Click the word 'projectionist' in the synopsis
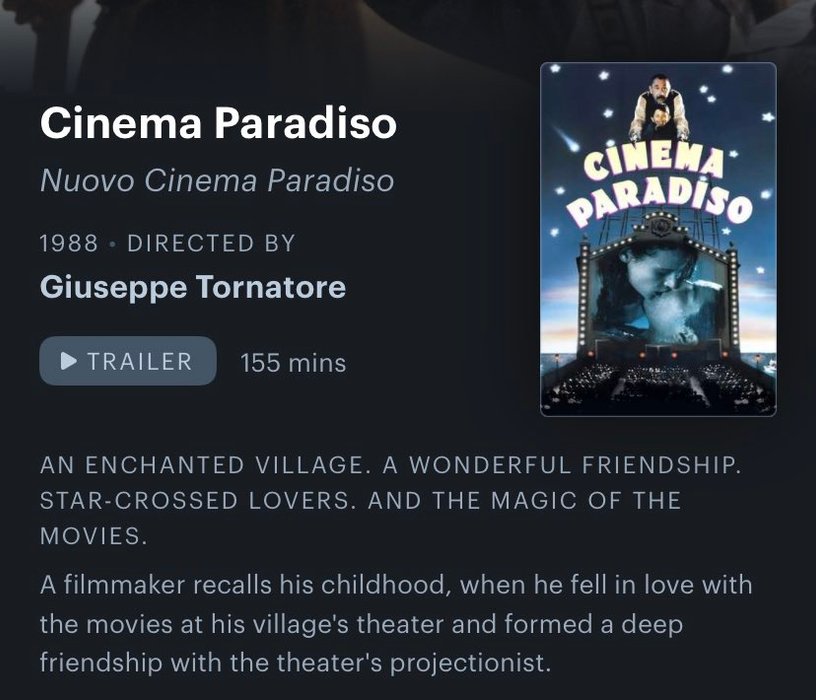This screenshot has height=700, width=816. pyautogui.click(x=470, y=663)
